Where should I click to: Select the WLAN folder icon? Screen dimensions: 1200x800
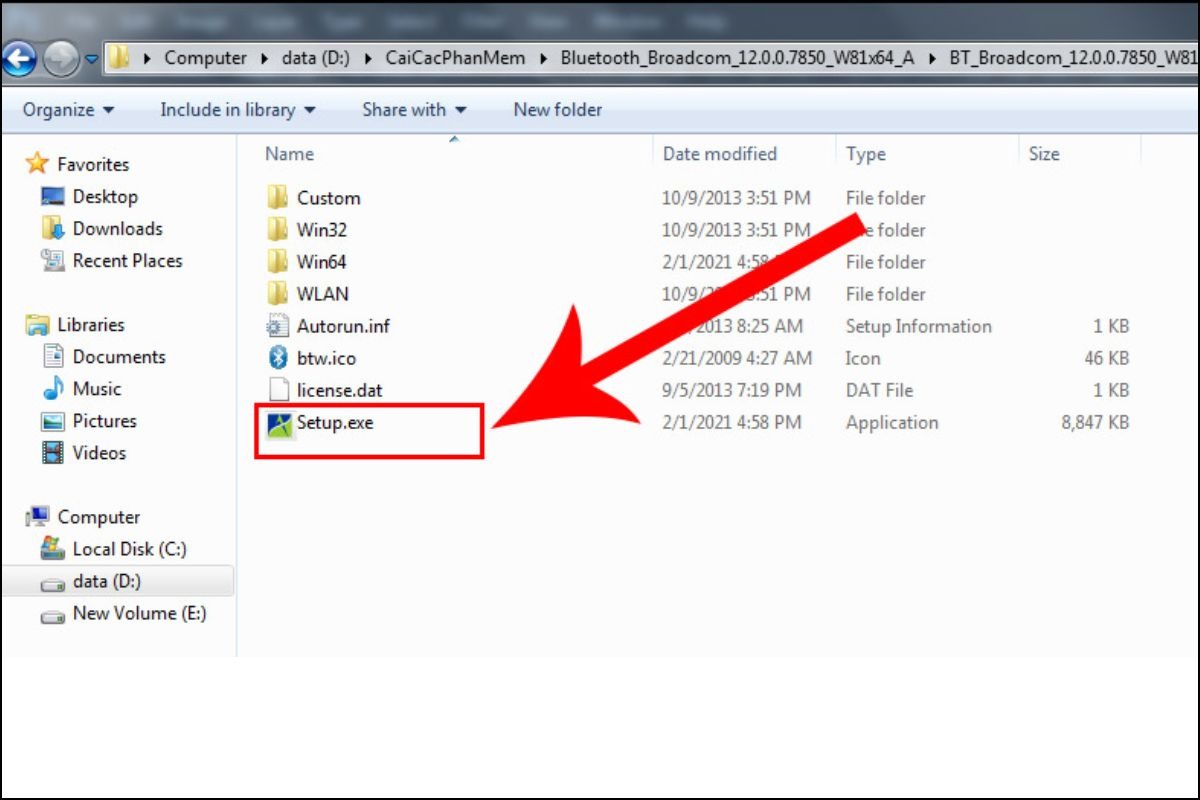(277, 293)
